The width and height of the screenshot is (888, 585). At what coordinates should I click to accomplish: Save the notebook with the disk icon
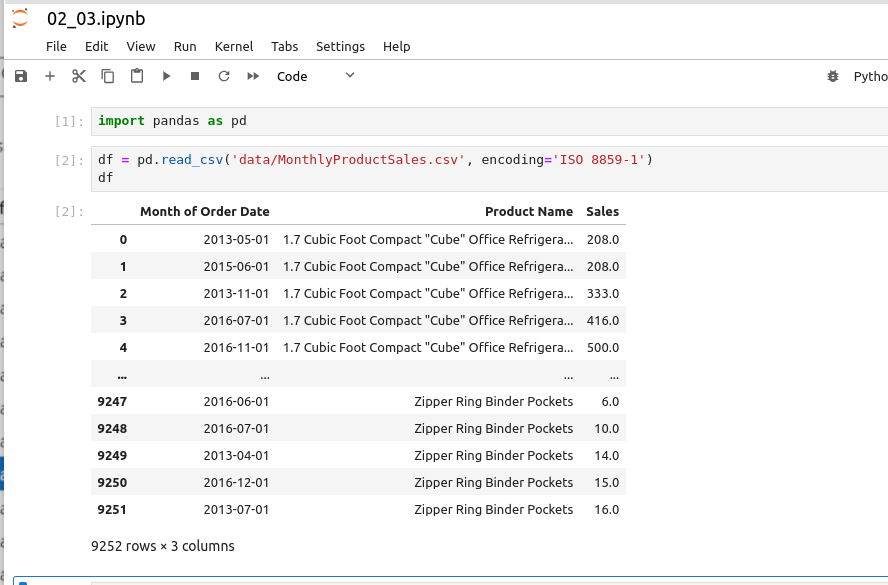click(x=21, y=76)
